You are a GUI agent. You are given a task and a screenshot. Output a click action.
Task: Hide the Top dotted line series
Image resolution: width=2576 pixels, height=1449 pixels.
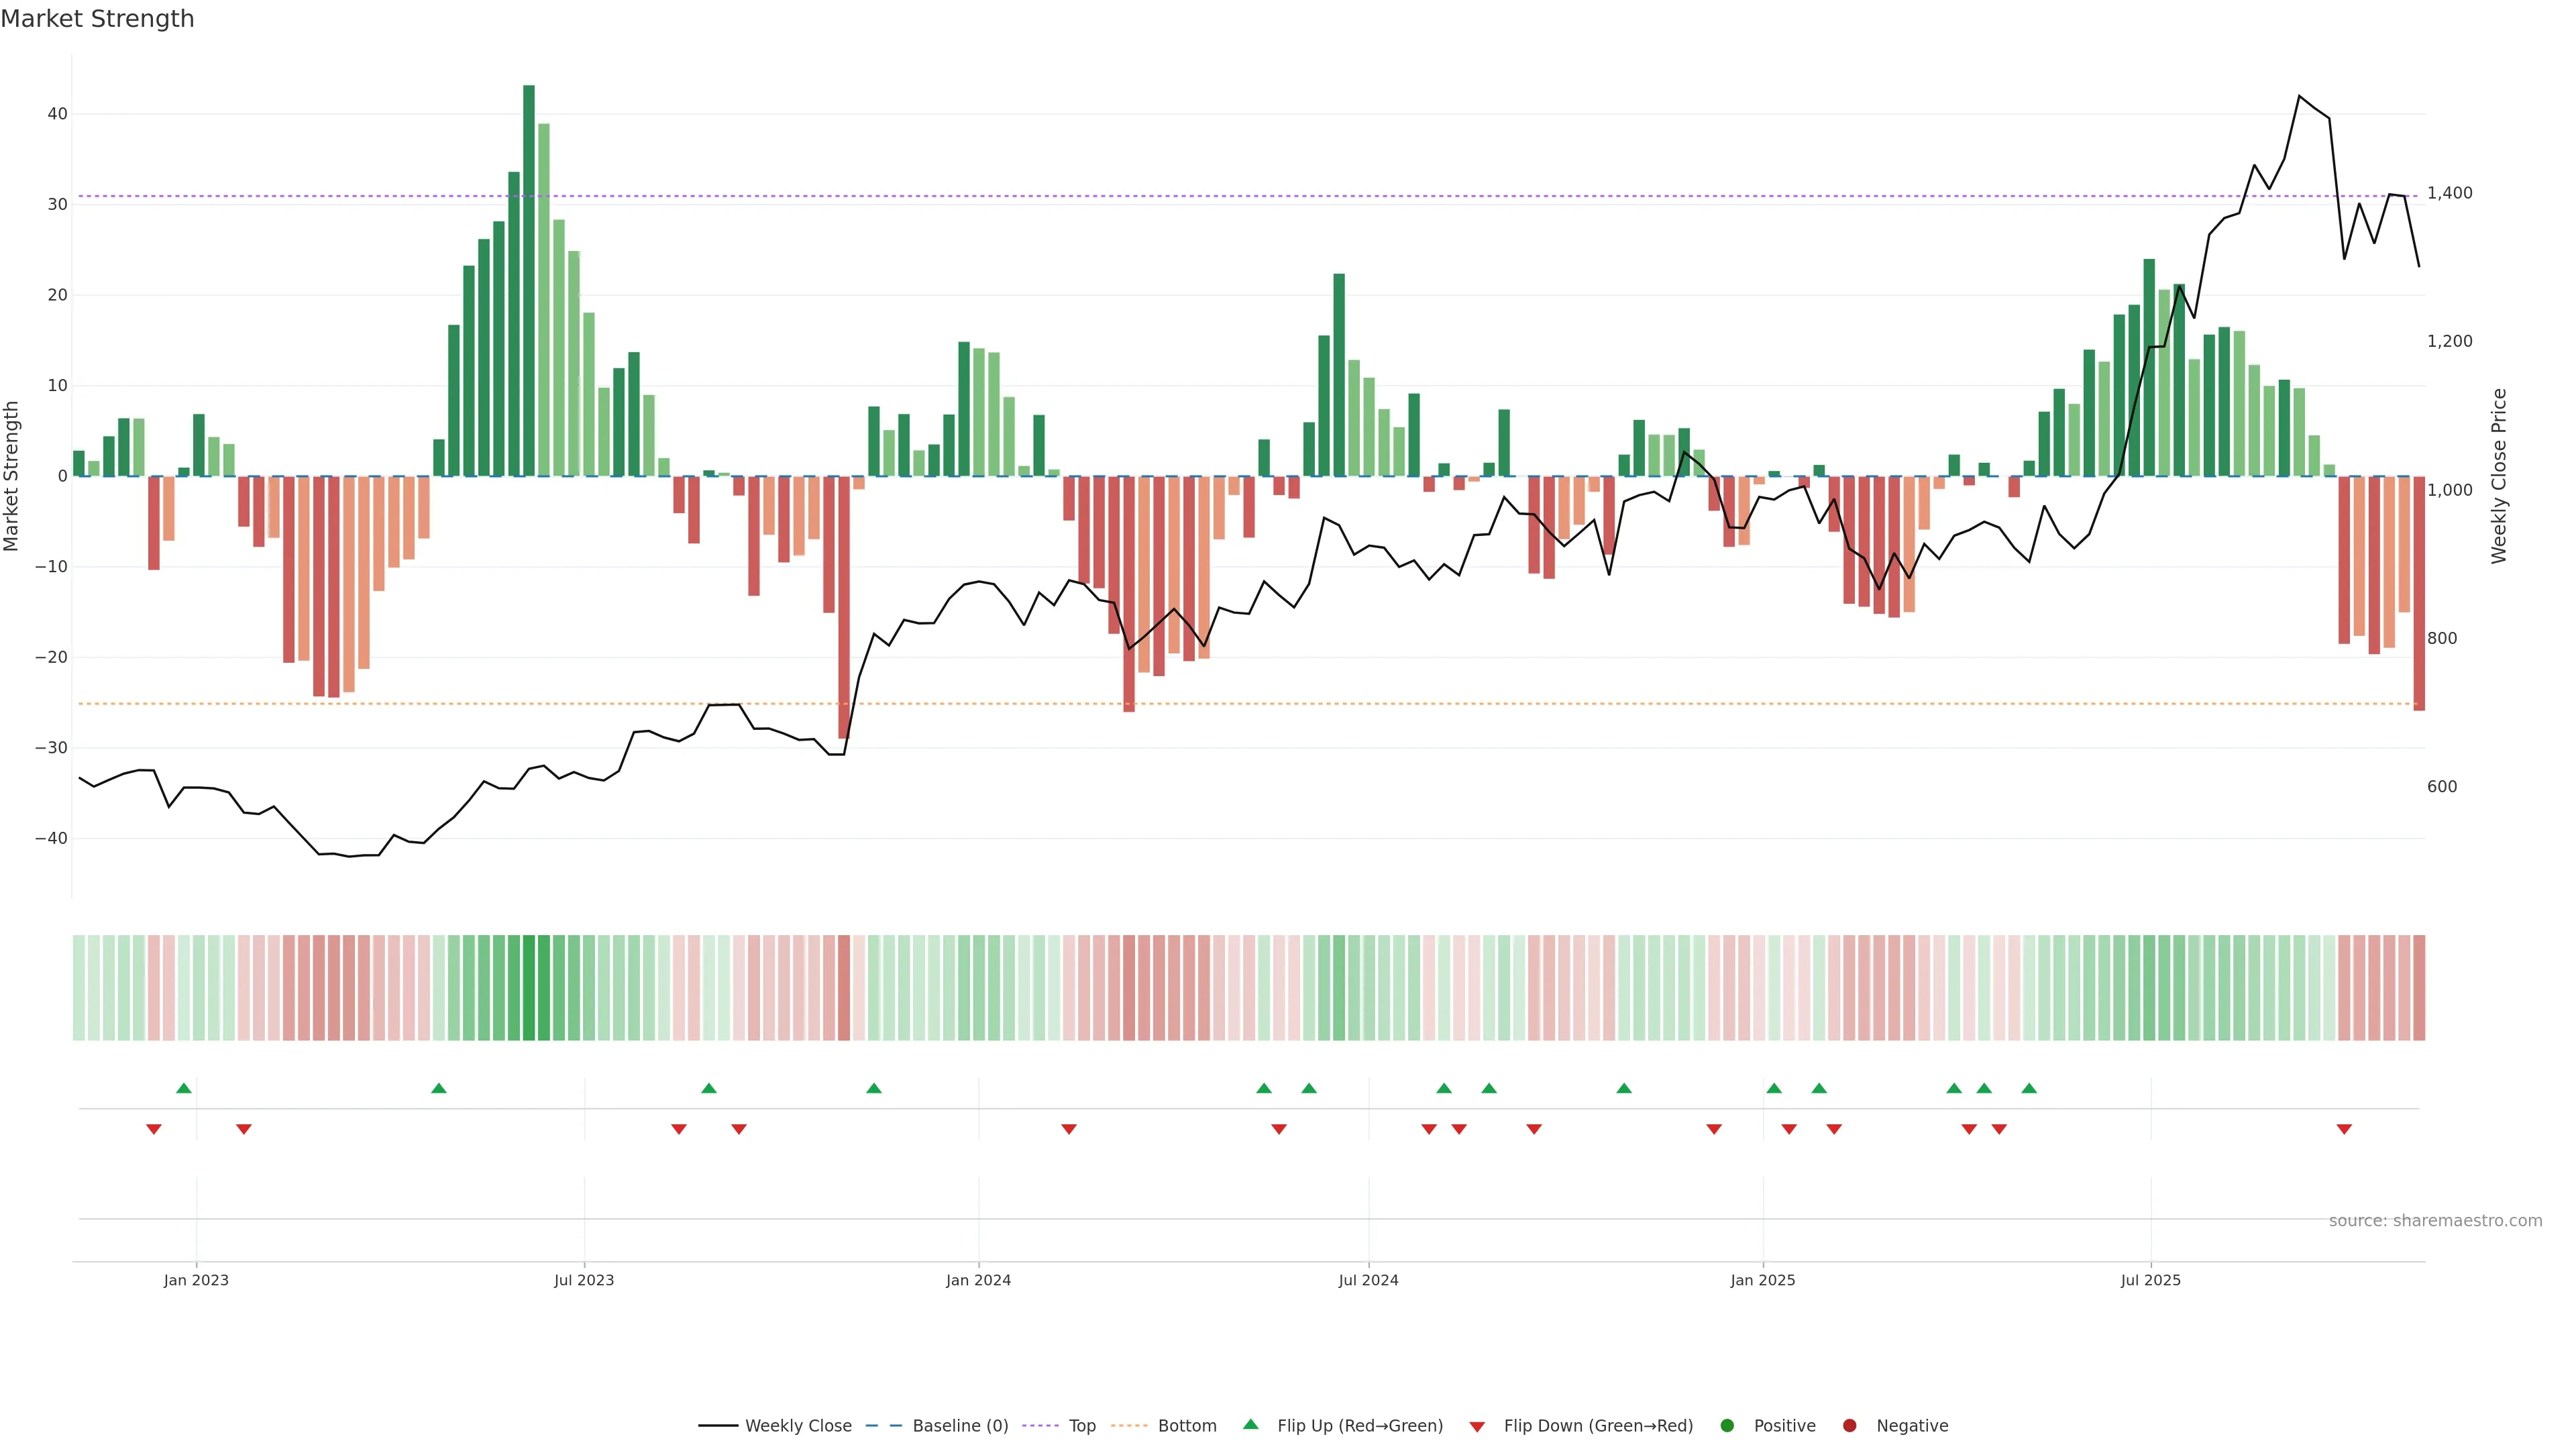[x=1081, y=1425]
